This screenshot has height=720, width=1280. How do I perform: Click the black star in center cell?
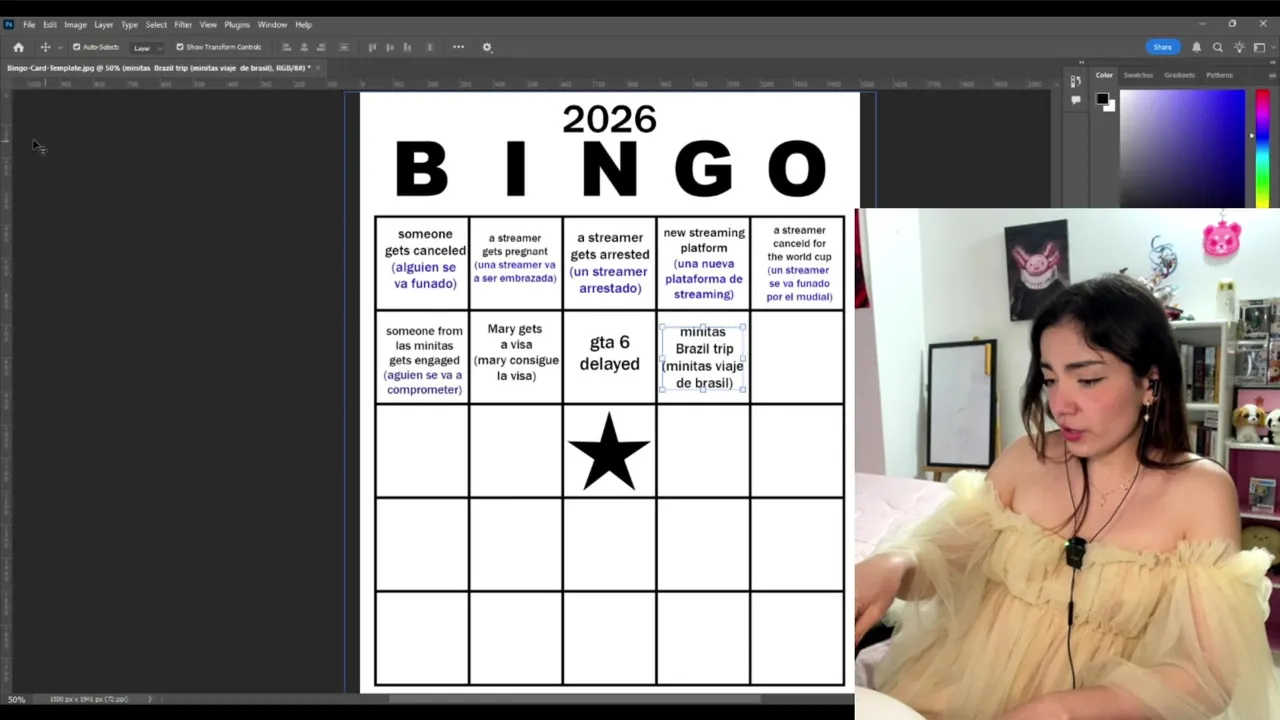[x=609, y=451]
